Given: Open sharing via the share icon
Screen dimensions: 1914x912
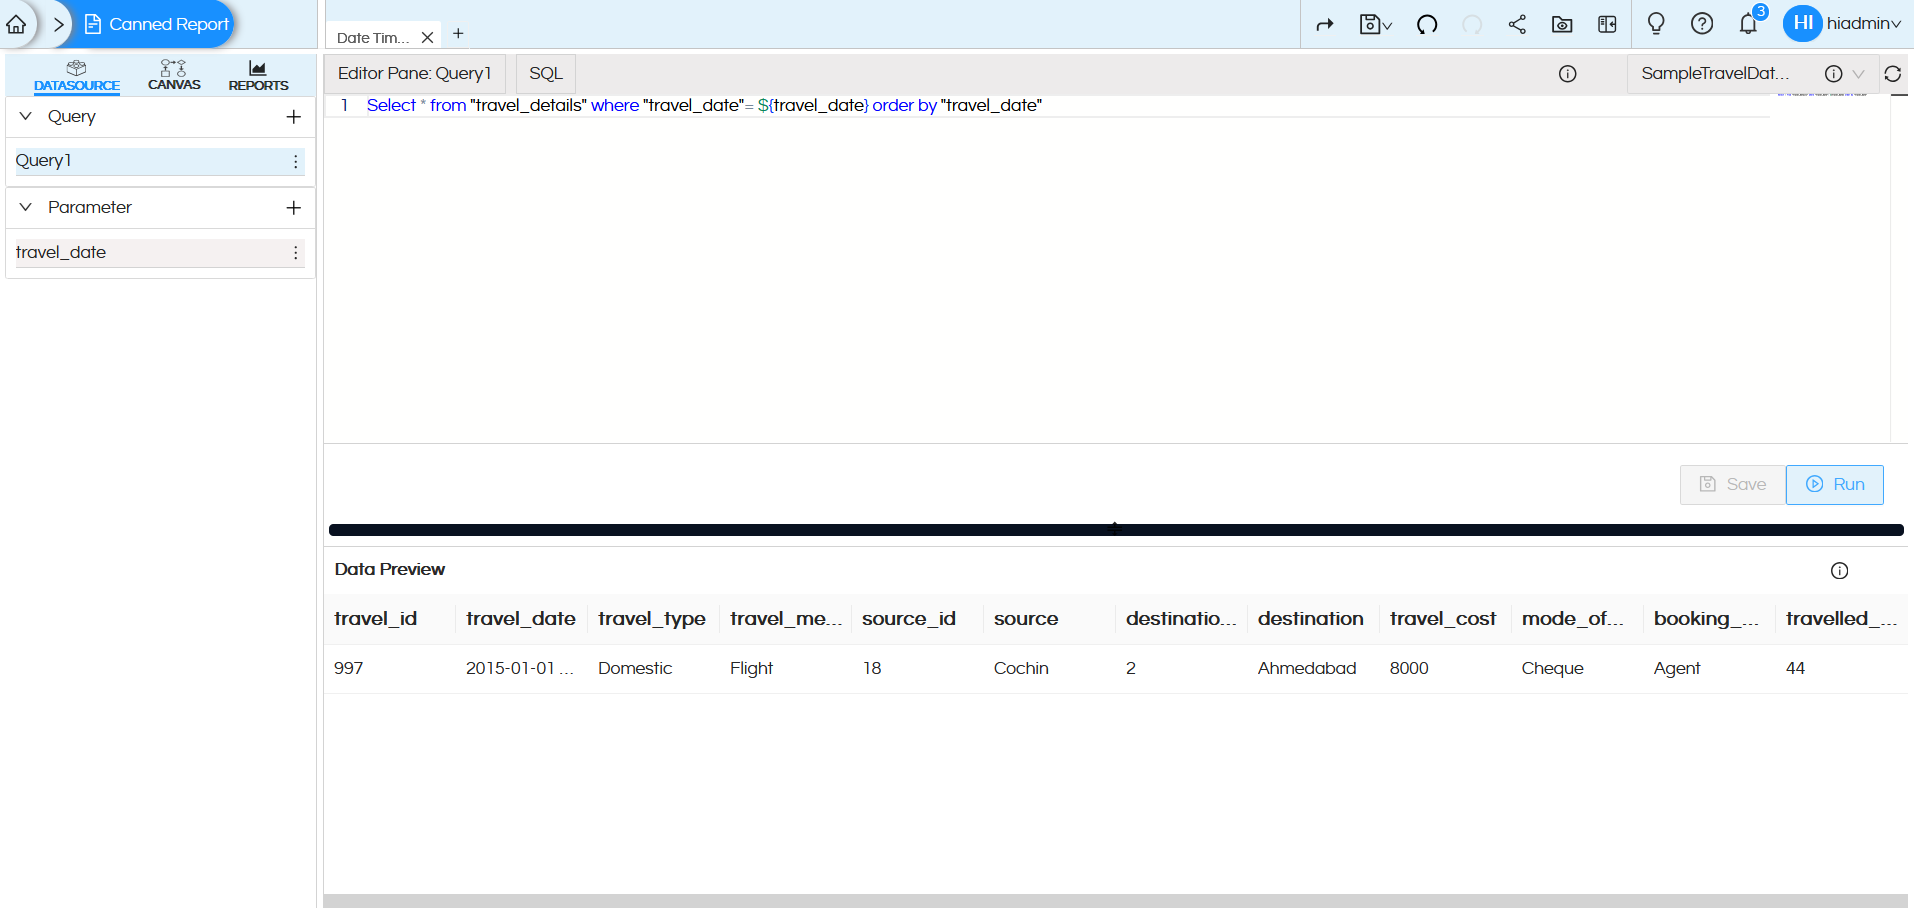Looking at the screenshot, I should [1517, 24].
